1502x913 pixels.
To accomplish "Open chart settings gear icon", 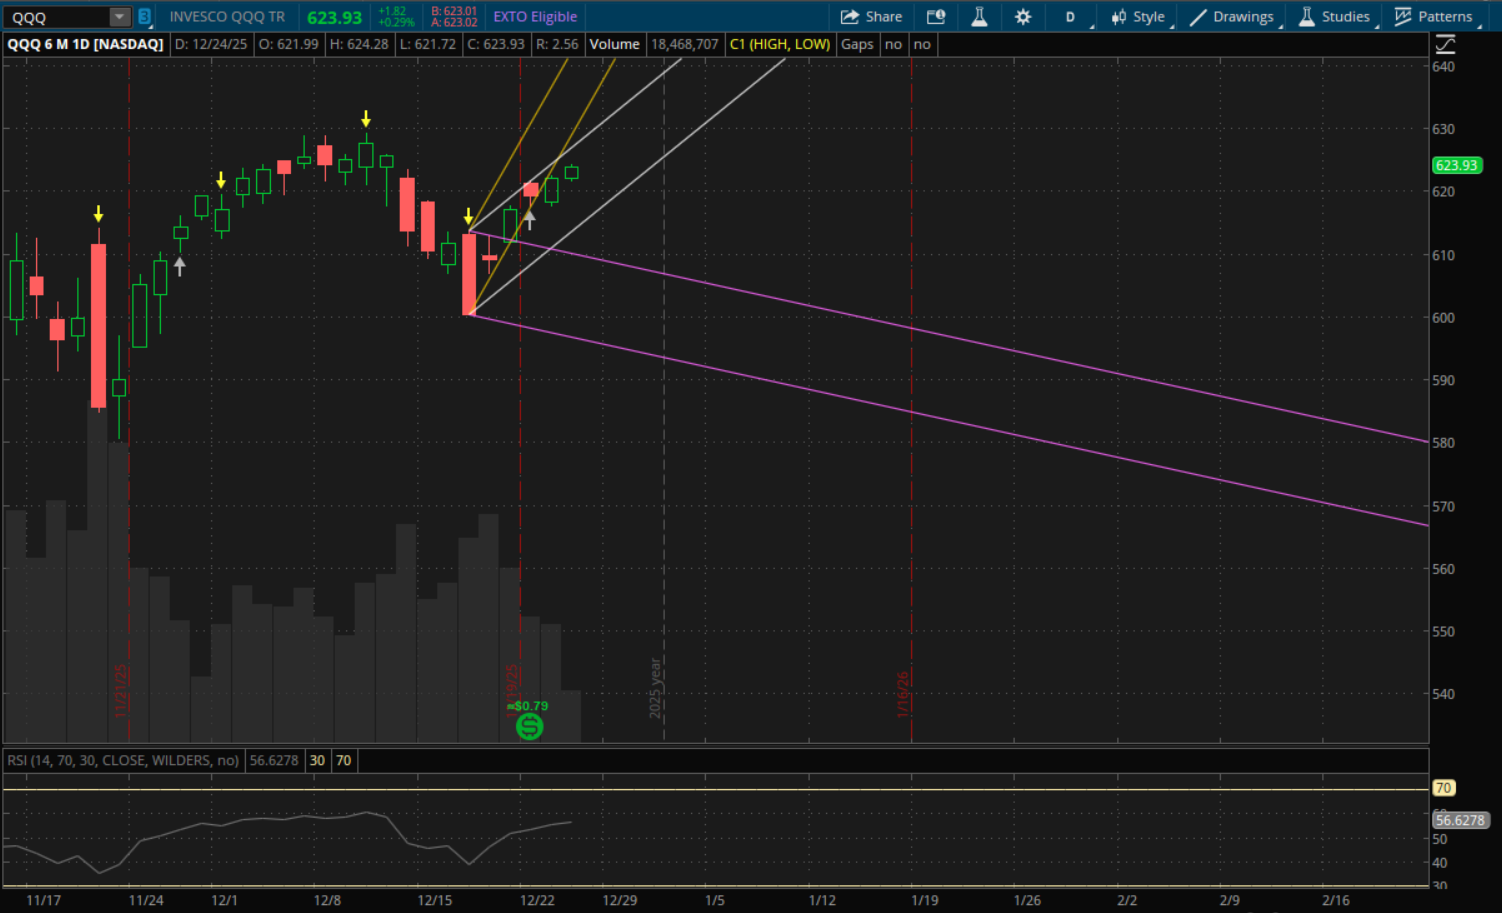I will pos(1023,17).
